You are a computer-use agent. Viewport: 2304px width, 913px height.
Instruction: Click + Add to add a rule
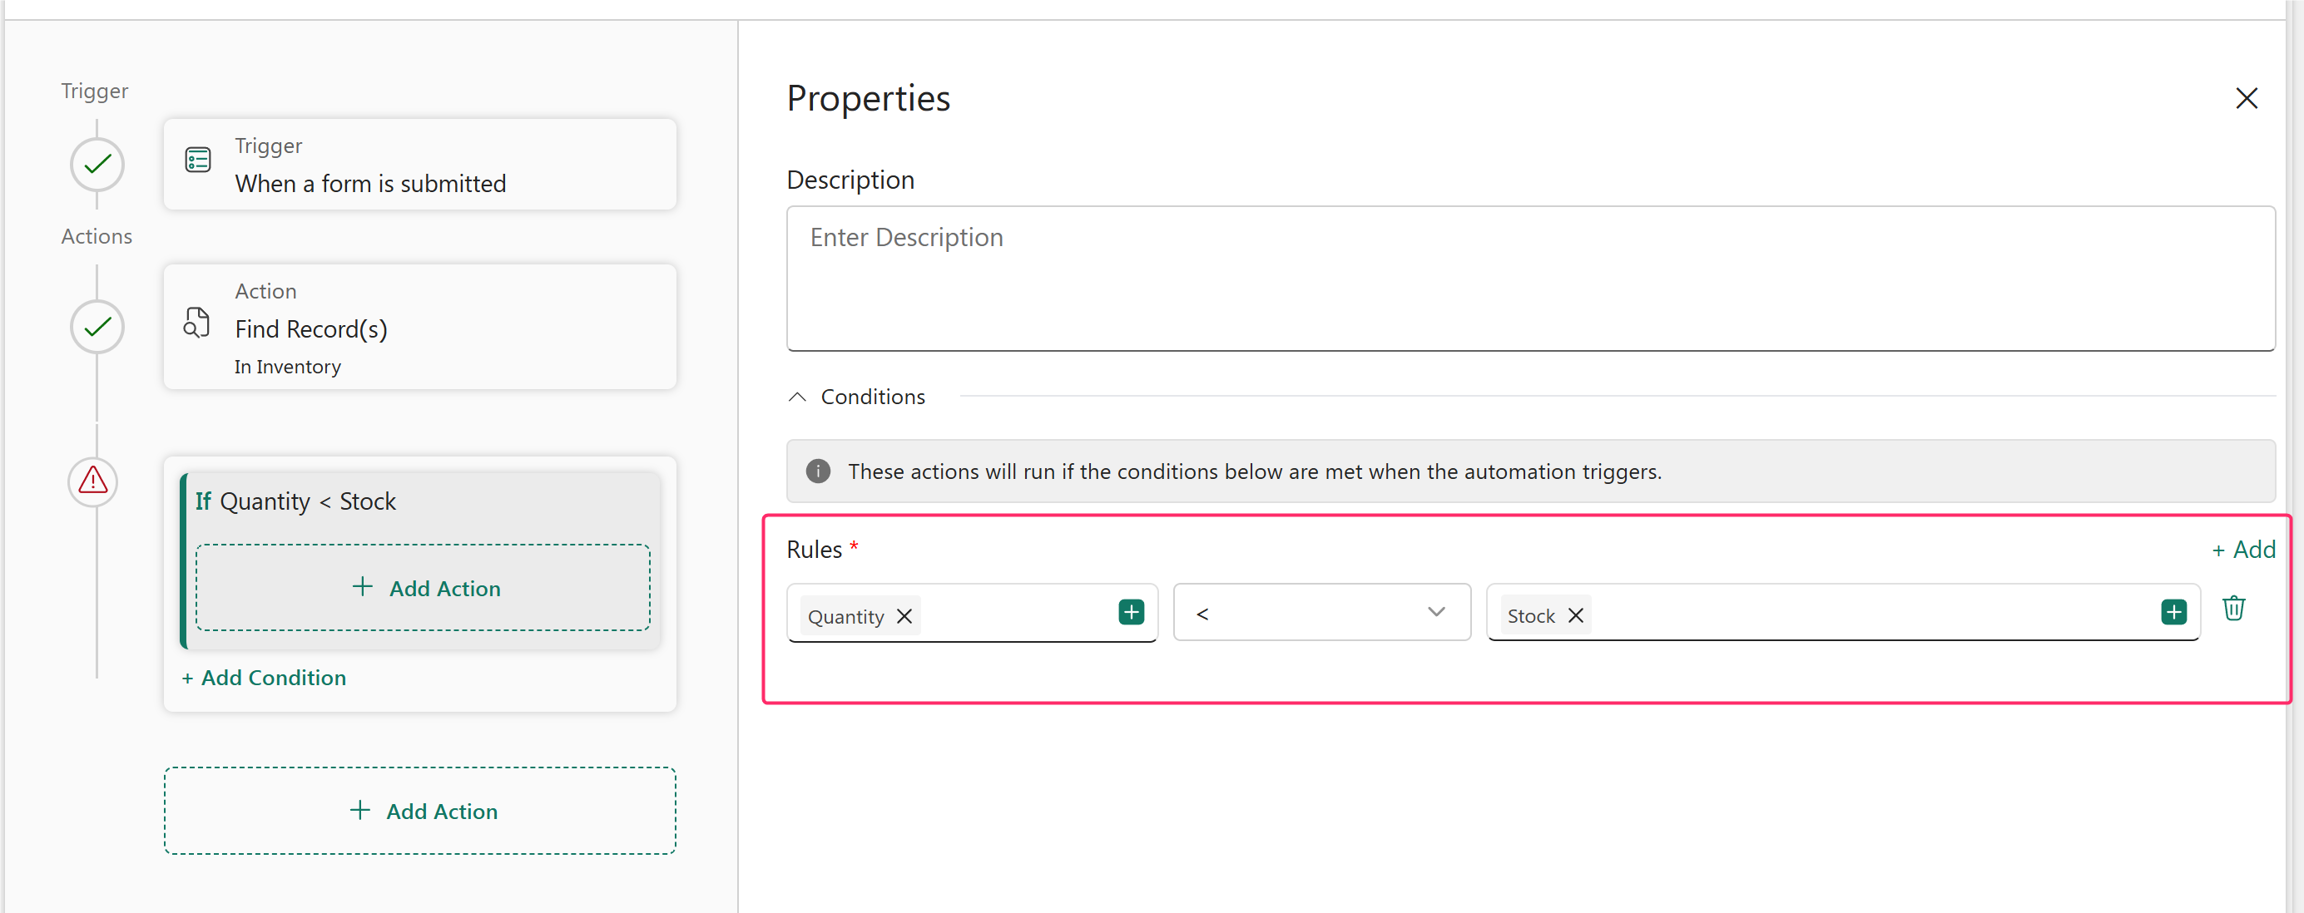(2243, 549)
